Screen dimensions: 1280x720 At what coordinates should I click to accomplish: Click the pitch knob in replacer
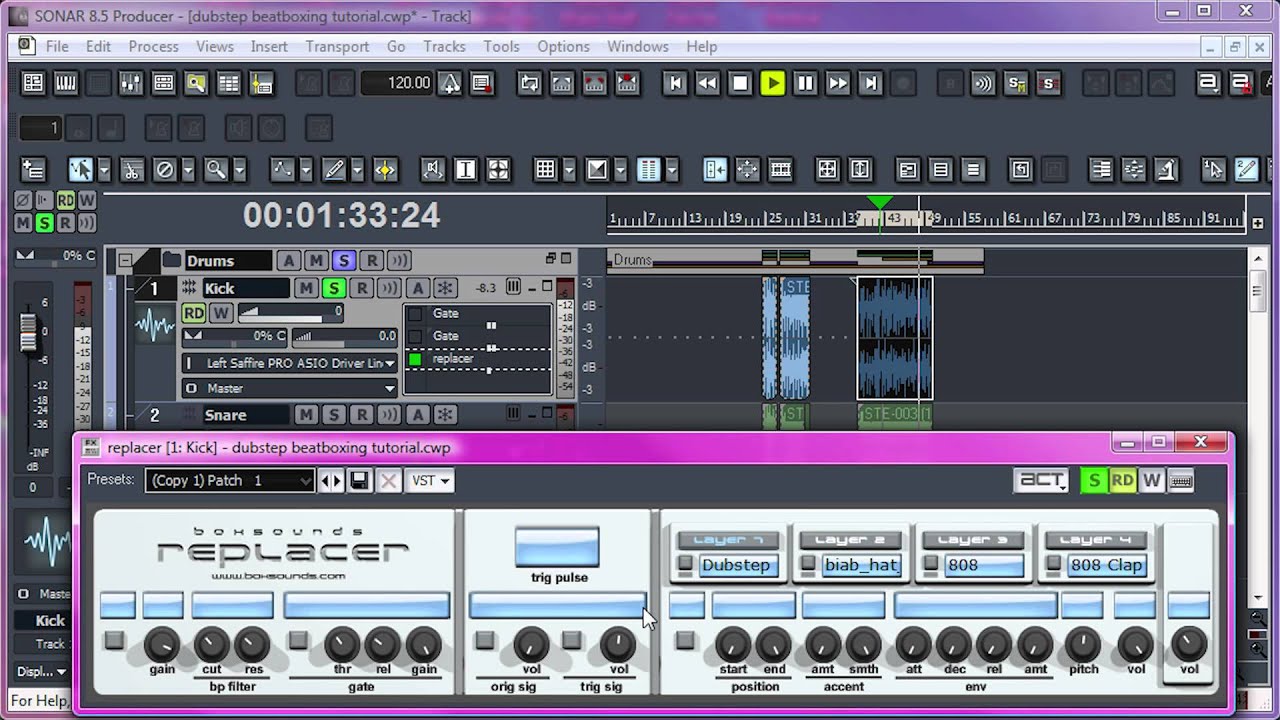click(1083, 645)
